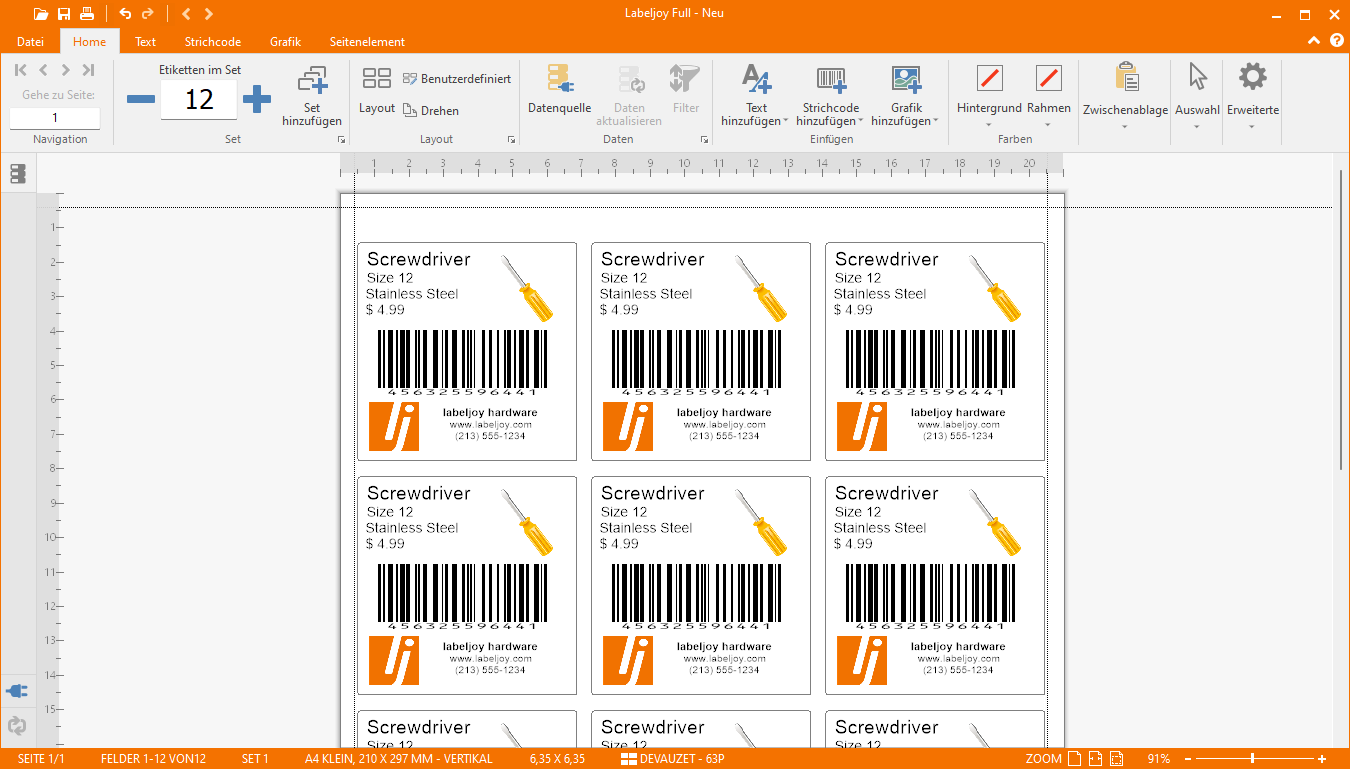
Task: Jump to last page navigation icon
Action: coord(88,70)
